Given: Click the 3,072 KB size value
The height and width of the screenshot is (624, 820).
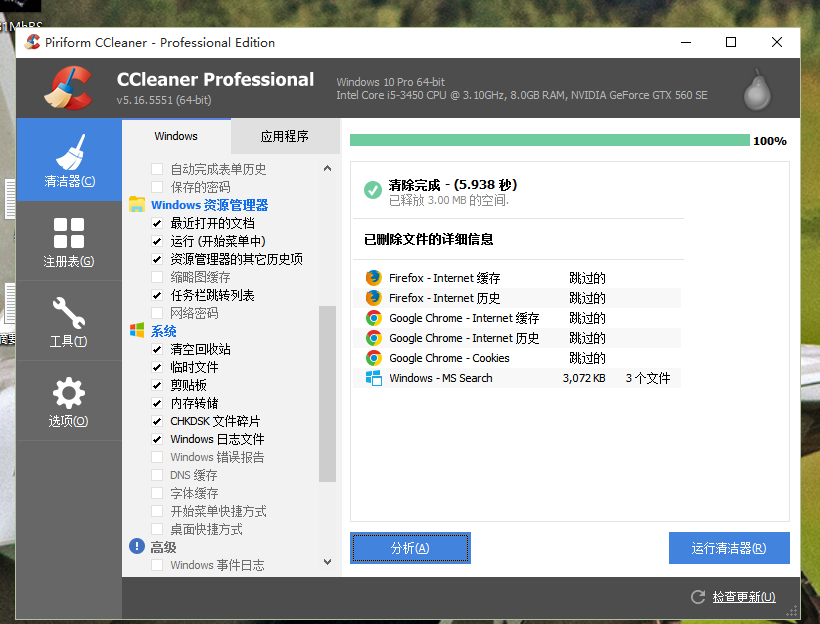Looking at the screenshot, I should [584, 378].
